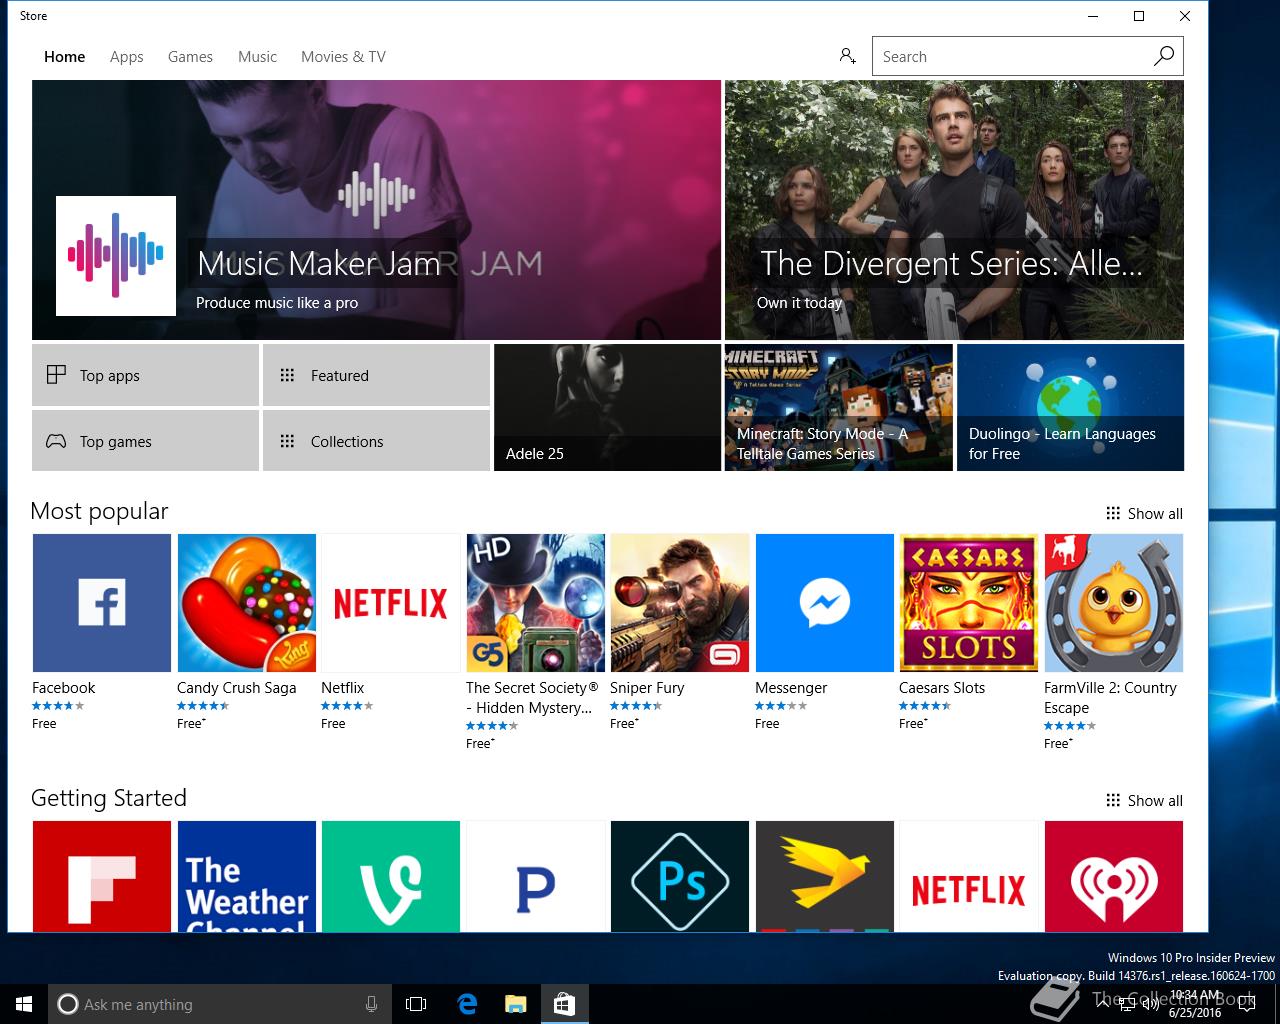The image size is (1280, 1024).
Task: Open the Collections button
Action: coord(376,441)
